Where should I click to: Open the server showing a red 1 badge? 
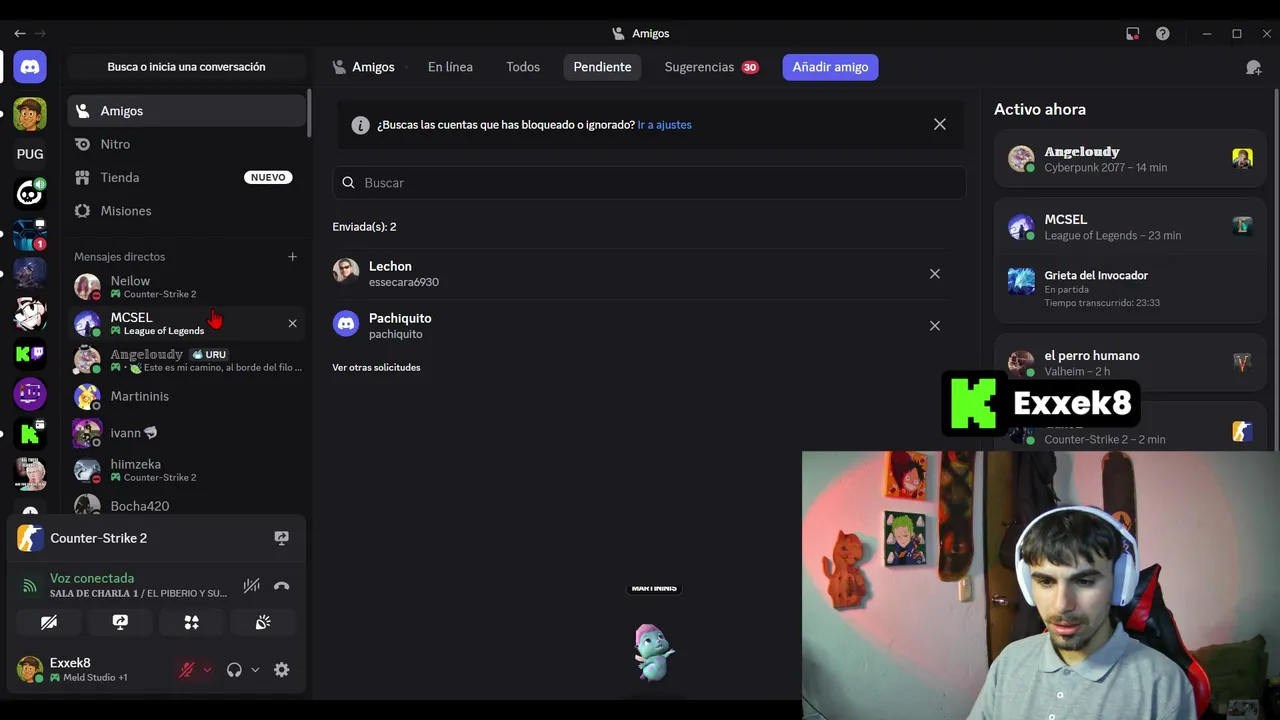30,234
